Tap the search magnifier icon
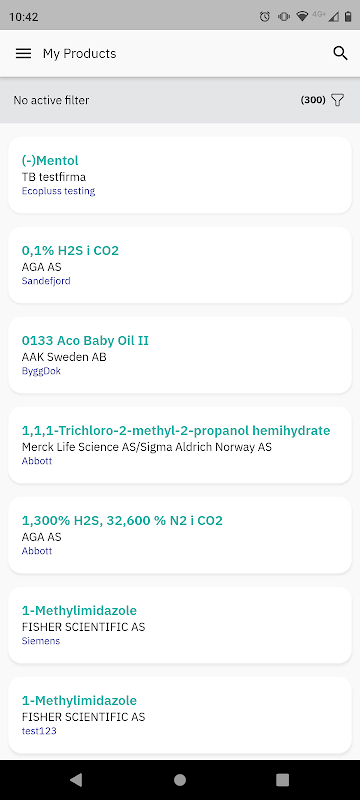Screen dimensions: 360x800 pyautogui.click(x=340, y=53)
